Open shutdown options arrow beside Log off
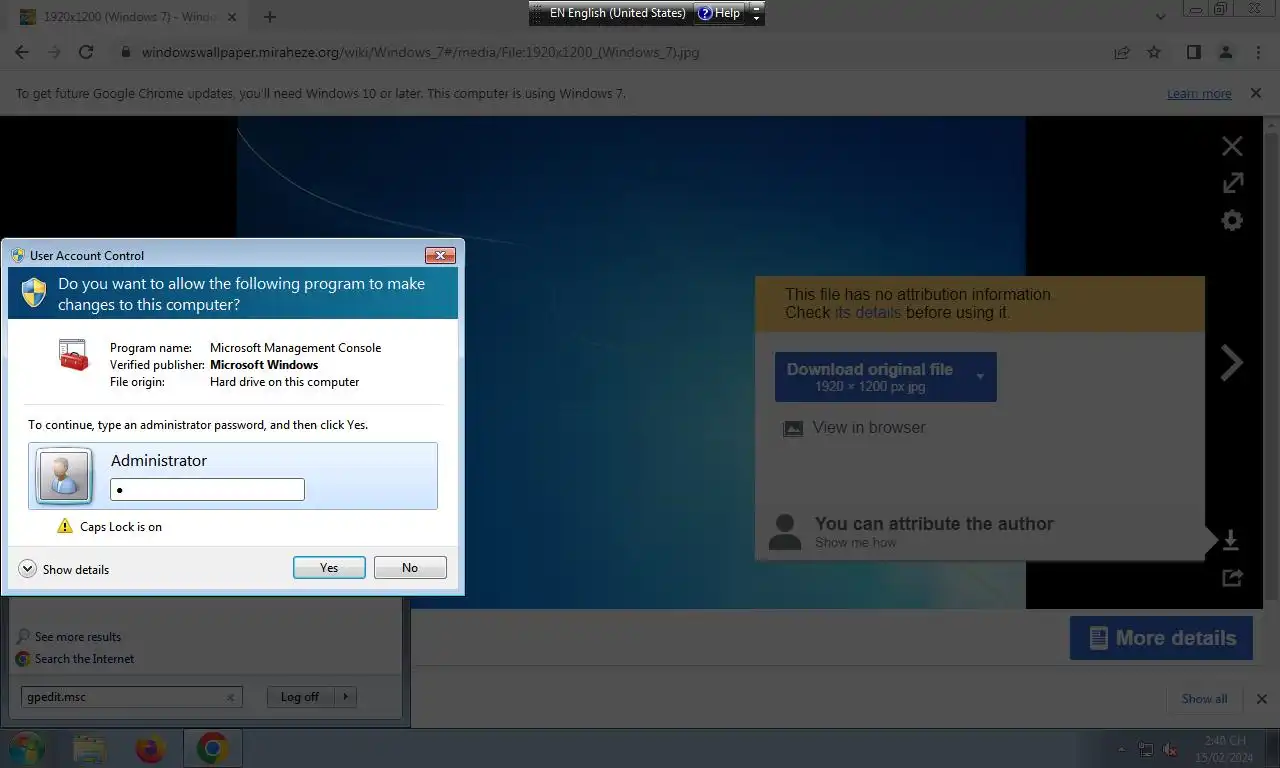This screenshot has width=1280, height=768. [x=345, y=697]
